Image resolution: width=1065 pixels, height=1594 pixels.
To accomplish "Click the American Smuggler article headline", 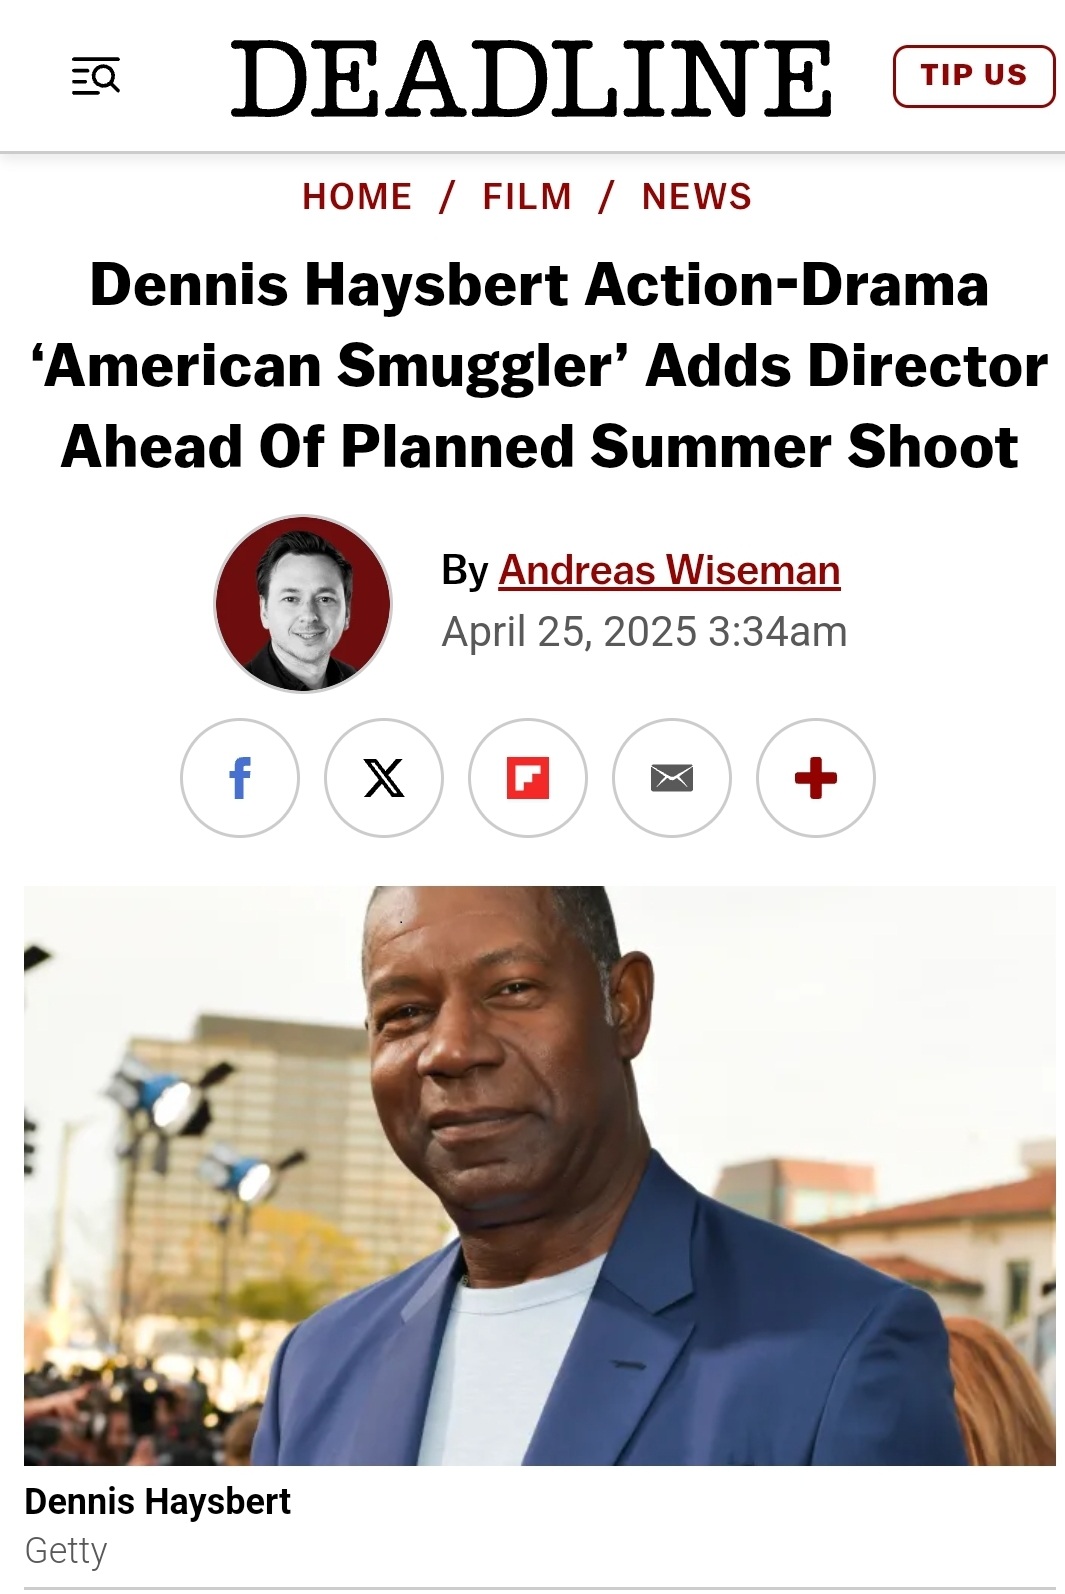I will point(540,365).
